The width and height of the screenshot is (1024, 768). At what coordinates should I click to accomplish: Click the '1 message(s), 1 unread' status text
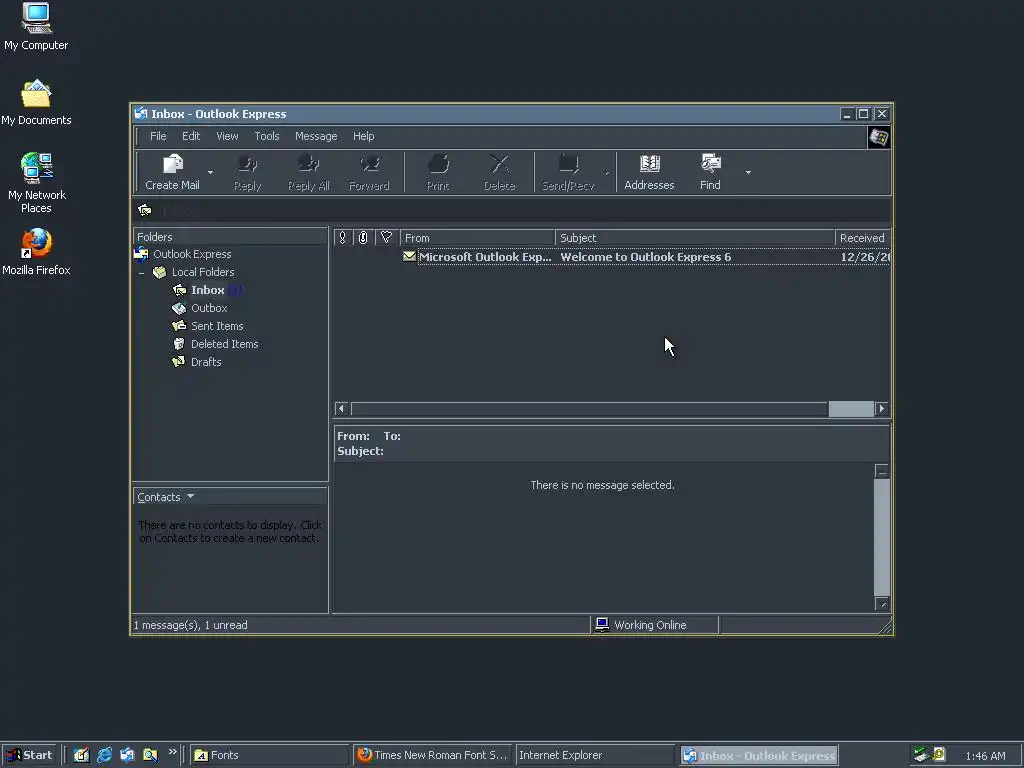191,625
